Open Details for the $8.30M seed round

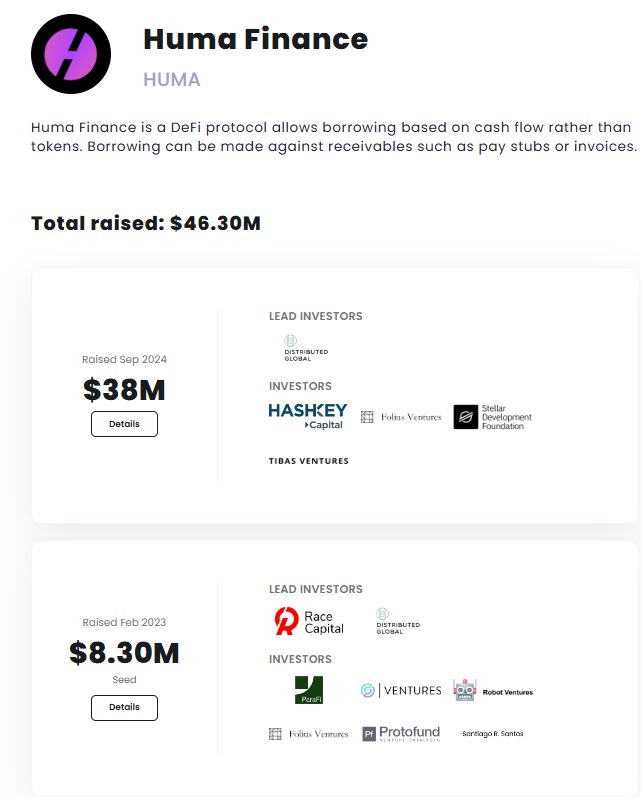tap(124, 707)
